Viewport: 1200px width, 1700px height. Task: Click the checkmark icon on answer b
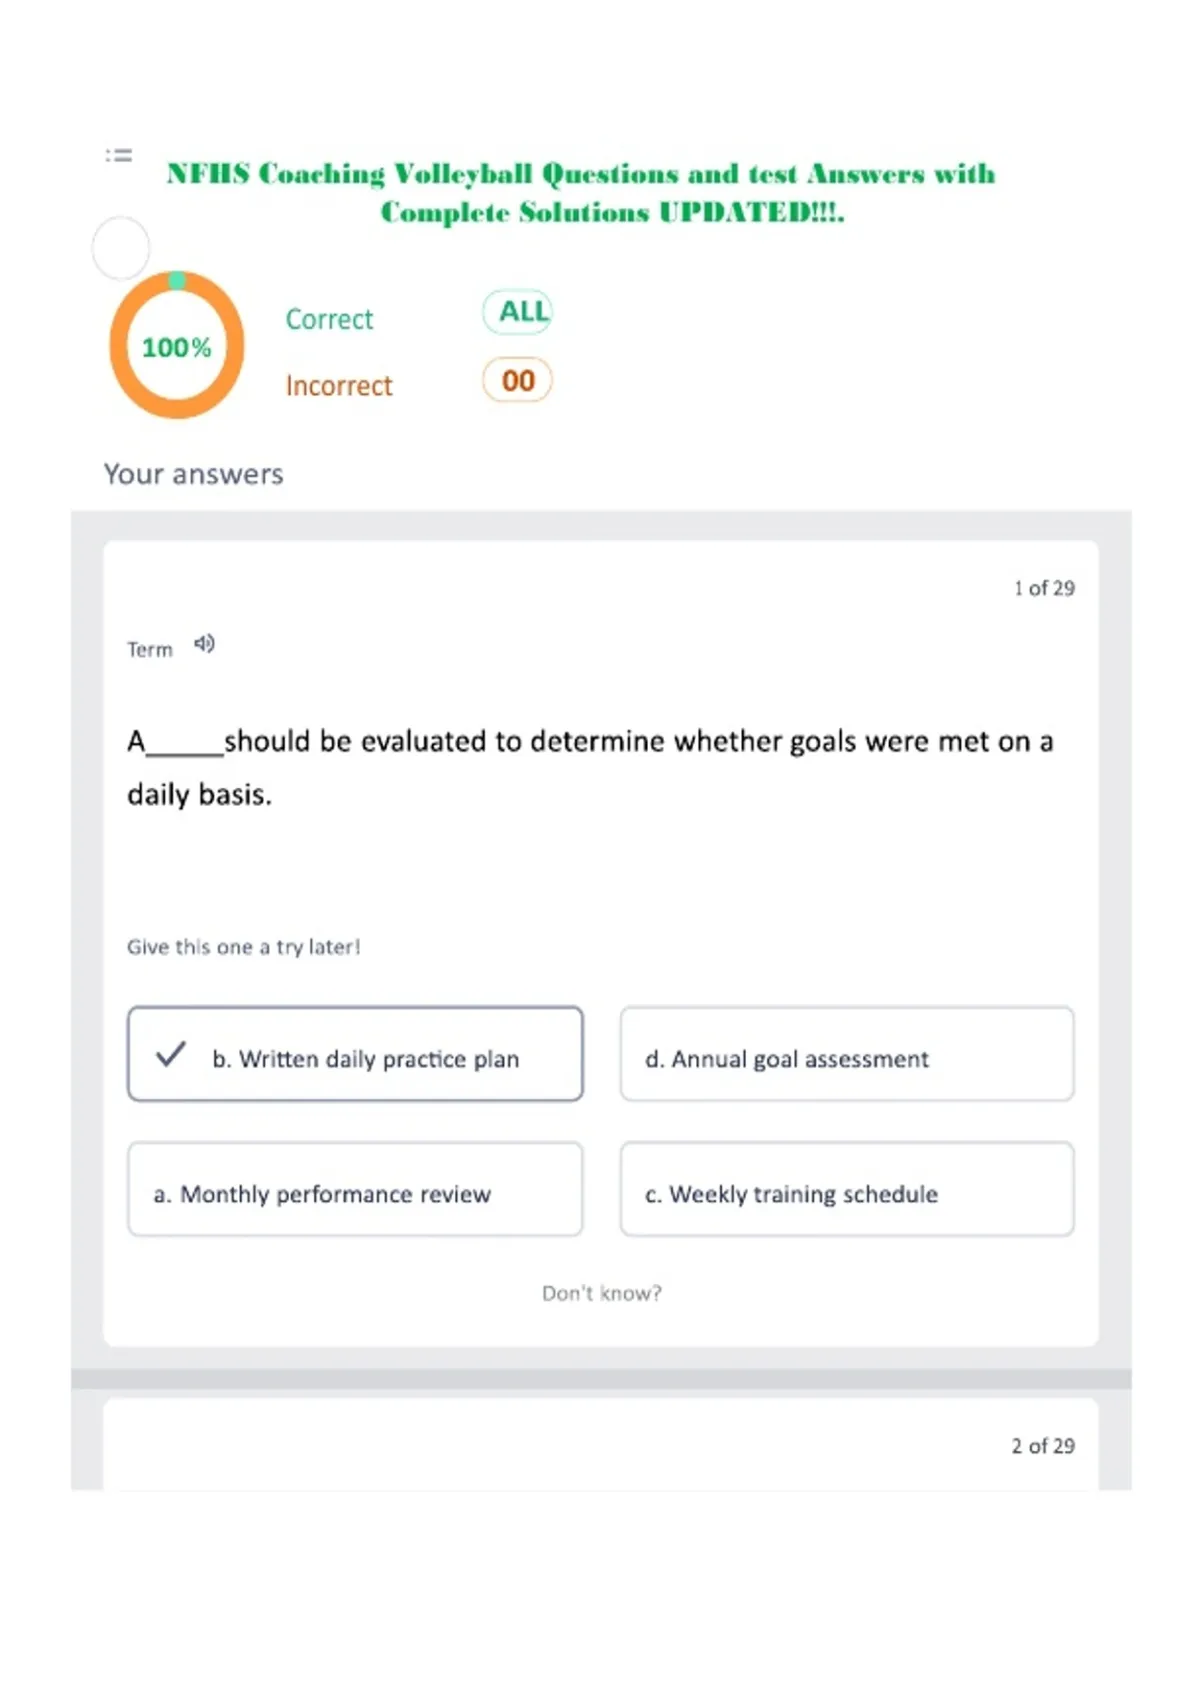(x=171, y=1054)
